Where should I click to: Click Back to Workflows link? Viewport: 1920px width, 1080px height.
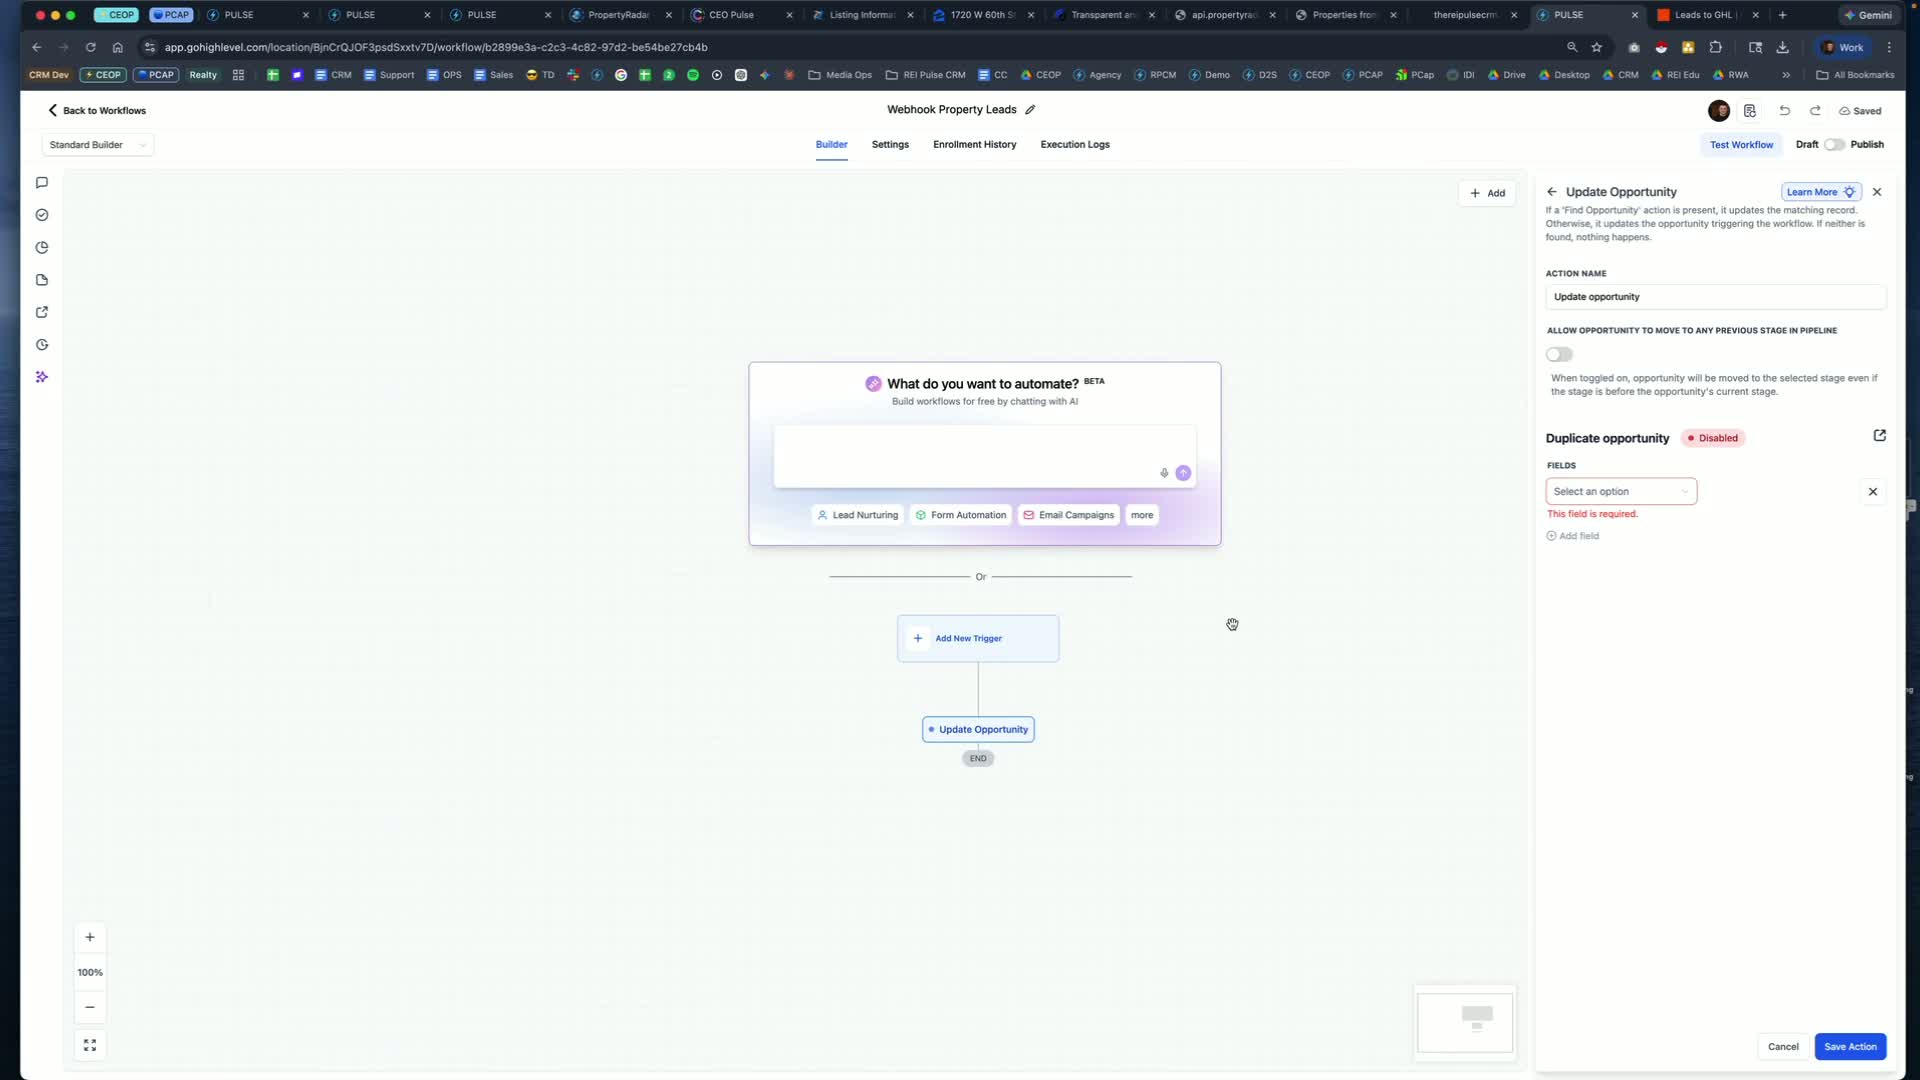tap(97, 111)
